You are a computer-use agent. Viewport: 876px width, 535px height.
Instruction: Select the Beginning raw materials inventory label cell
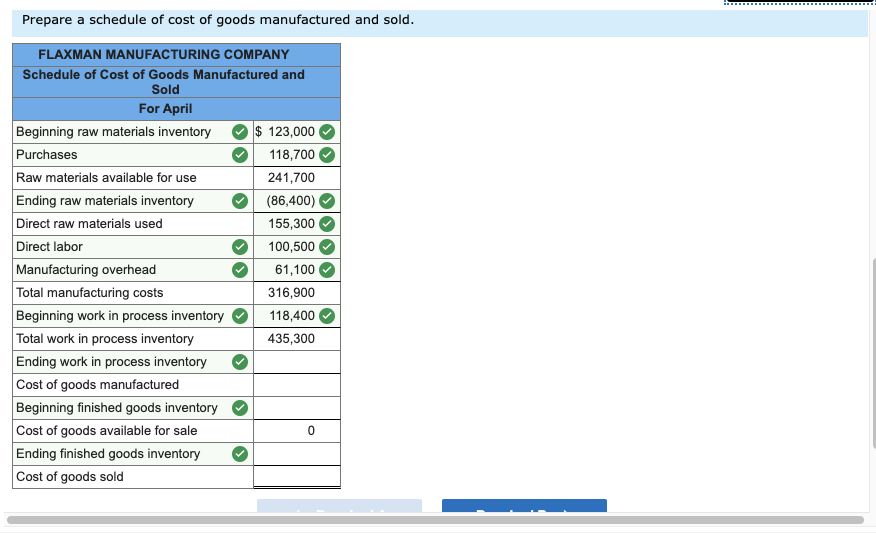pyautogui.click(x=133, y=132)
